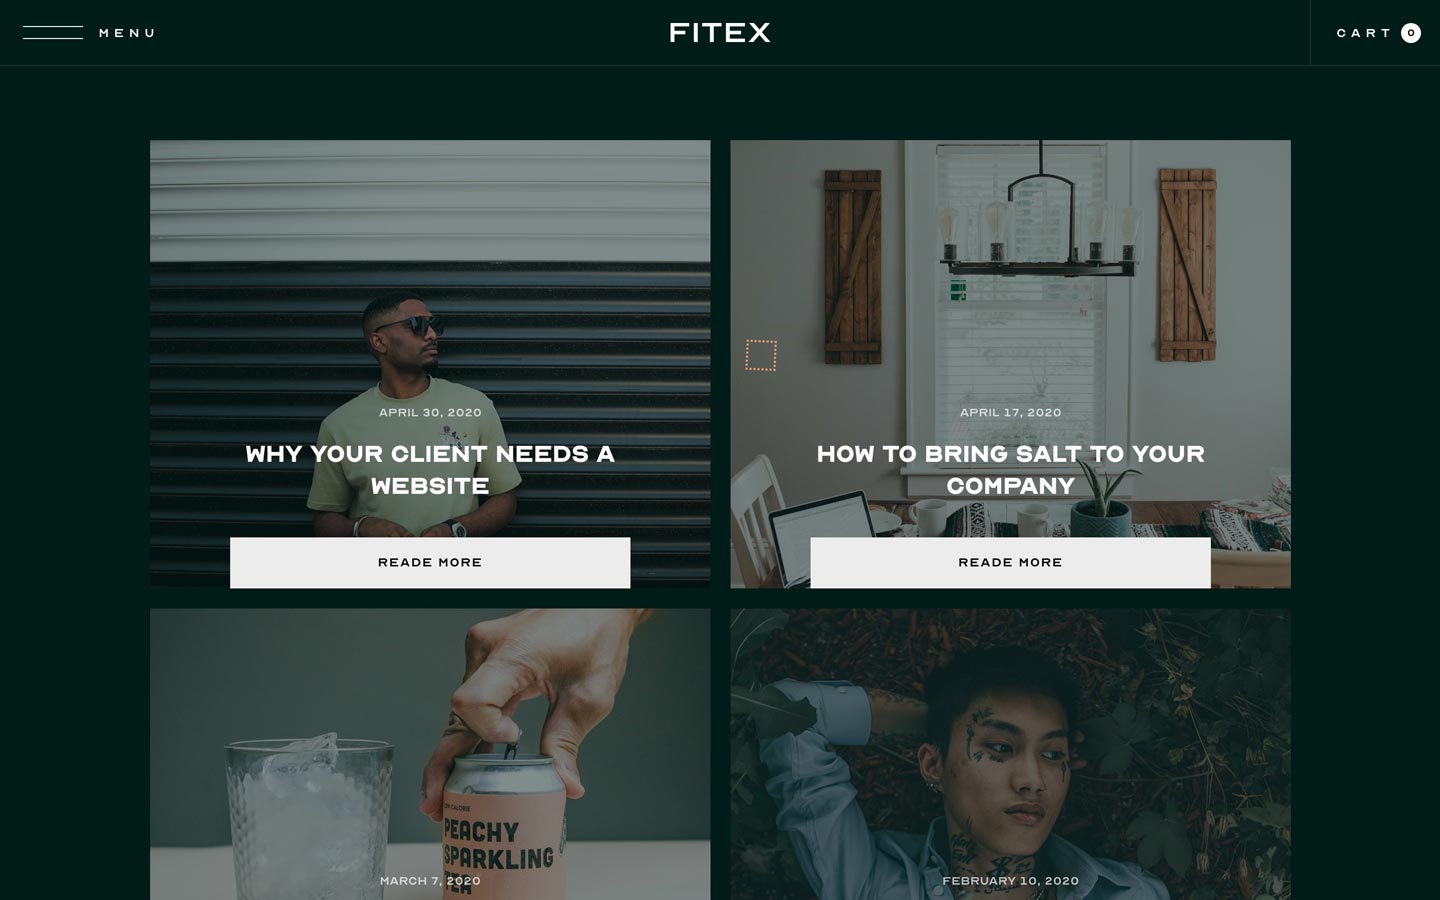1440x900 pixels.
Task: Open the hamburger menu lines icon
Action: (x=53, y=33)
